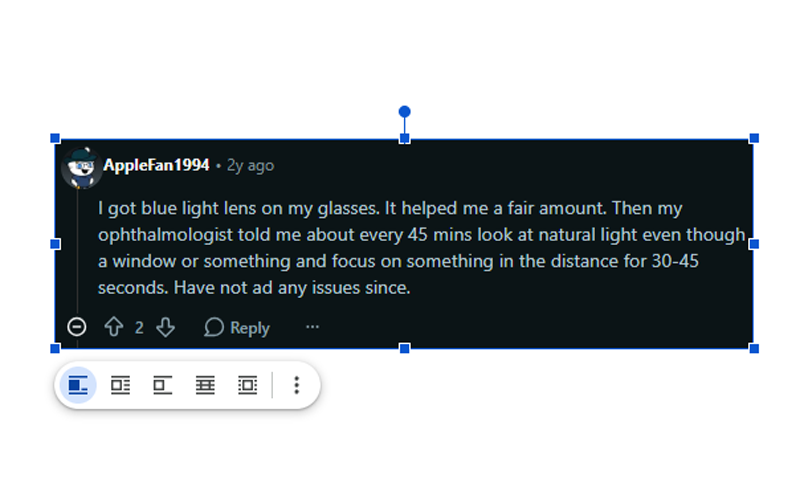
Task: Click the top-right corner resize handle
Action: tap(754, 138)
